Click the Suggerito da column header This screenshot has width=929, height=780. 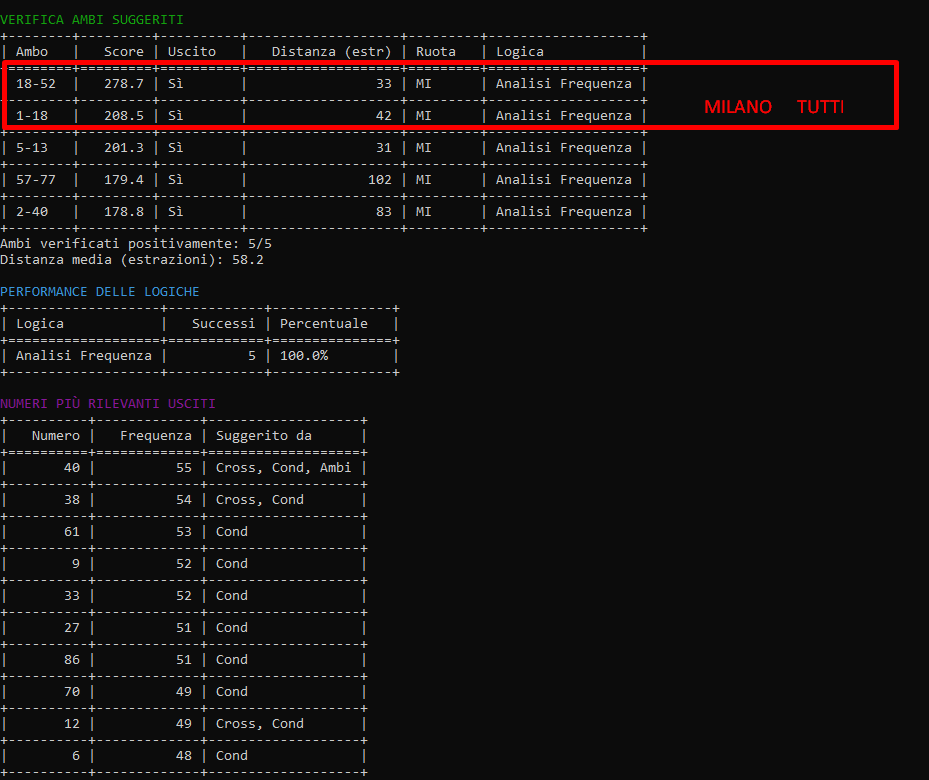tap(264, 435)
